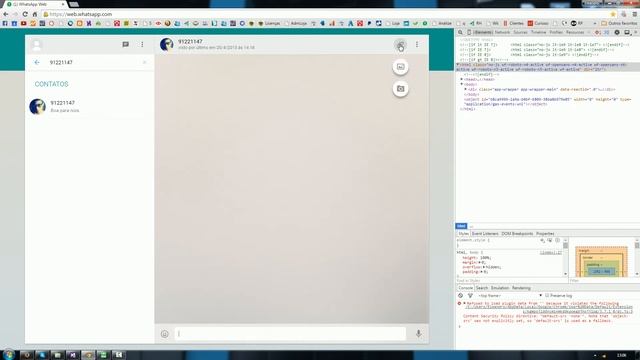Toggle DevTools device mode phone icon
The height and width of the screenshot is (360, 640).
coord(469,32)
